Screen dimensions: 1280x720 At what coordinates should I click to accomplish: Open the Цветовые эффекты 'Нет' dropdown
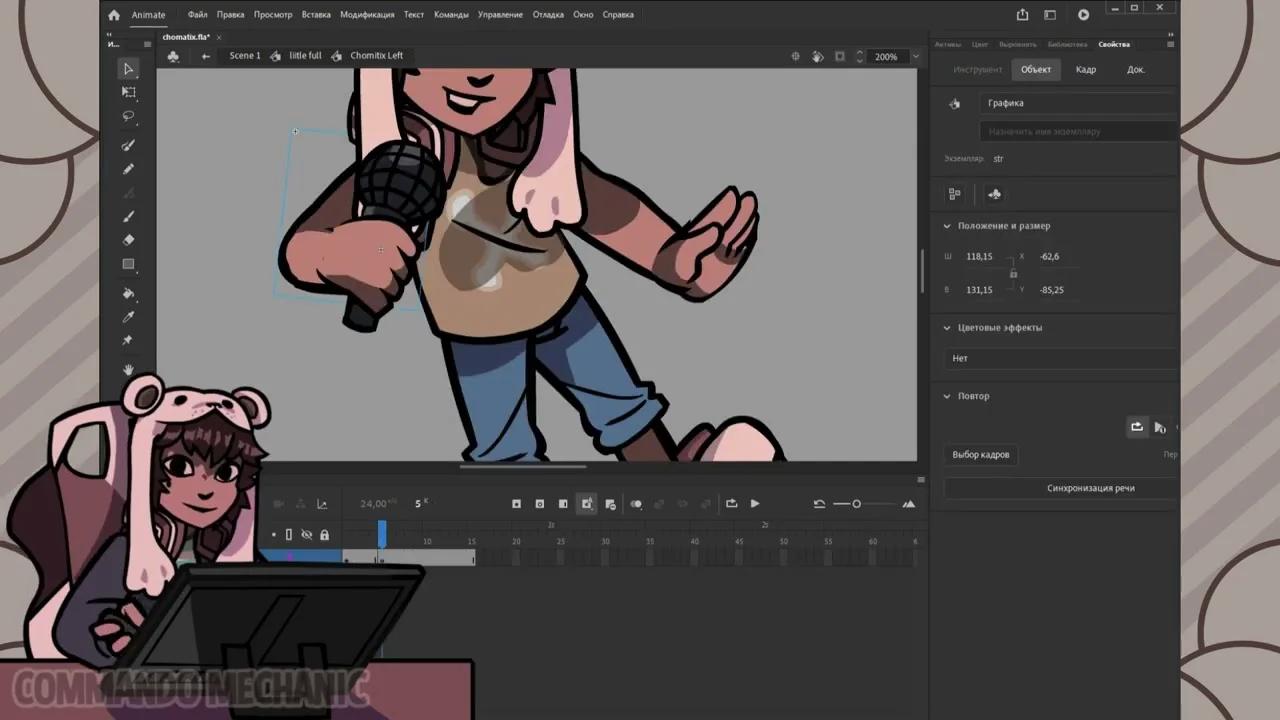1060,358
